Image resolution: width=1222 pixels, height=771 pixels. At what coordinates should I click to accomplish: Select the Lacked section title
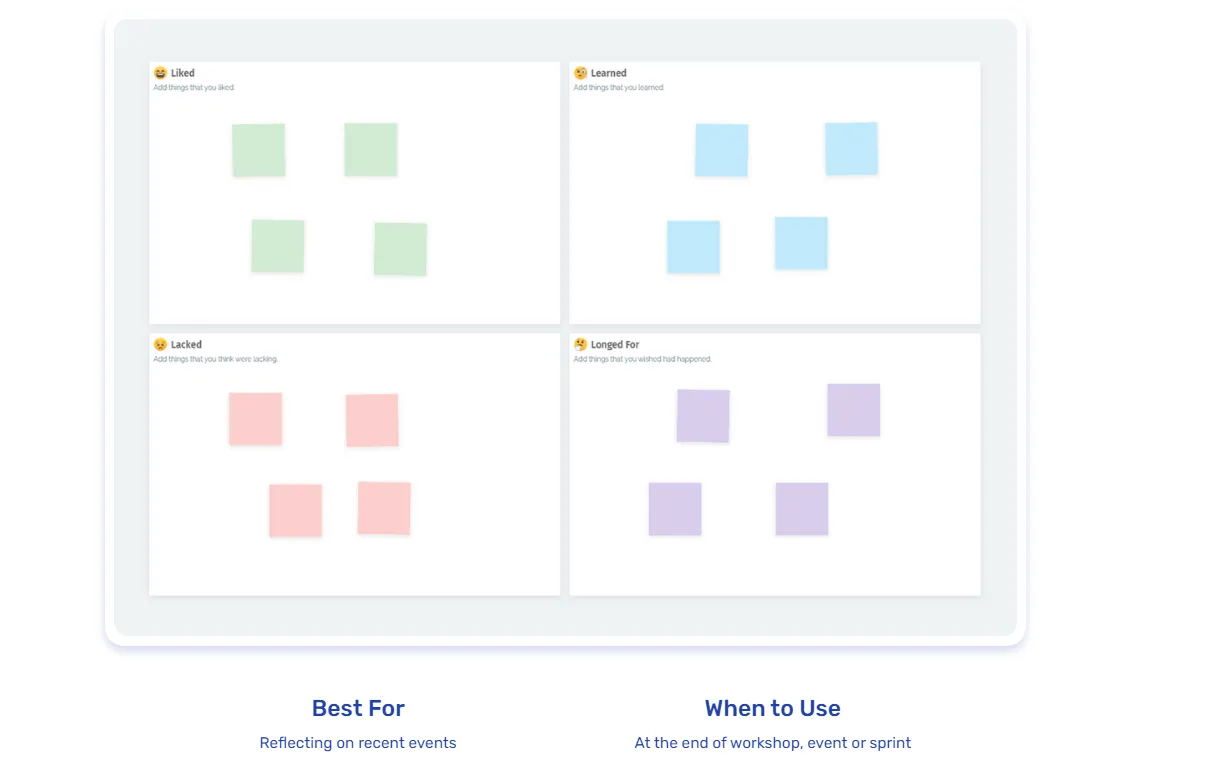[x=186, y=345]
